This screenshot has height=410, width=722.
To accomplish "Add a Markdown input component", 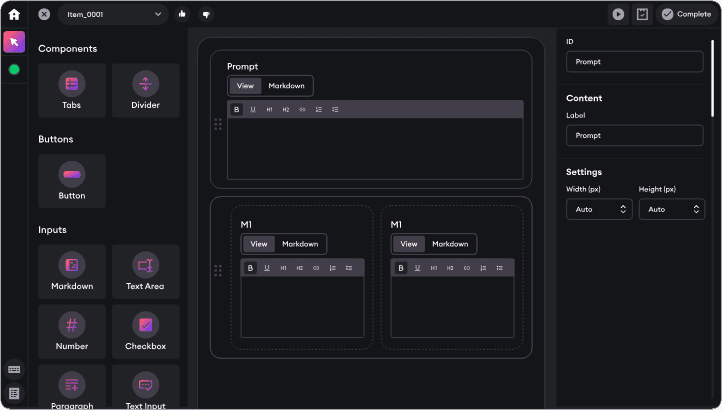I will pyautogui.click(x=72, y=272).
